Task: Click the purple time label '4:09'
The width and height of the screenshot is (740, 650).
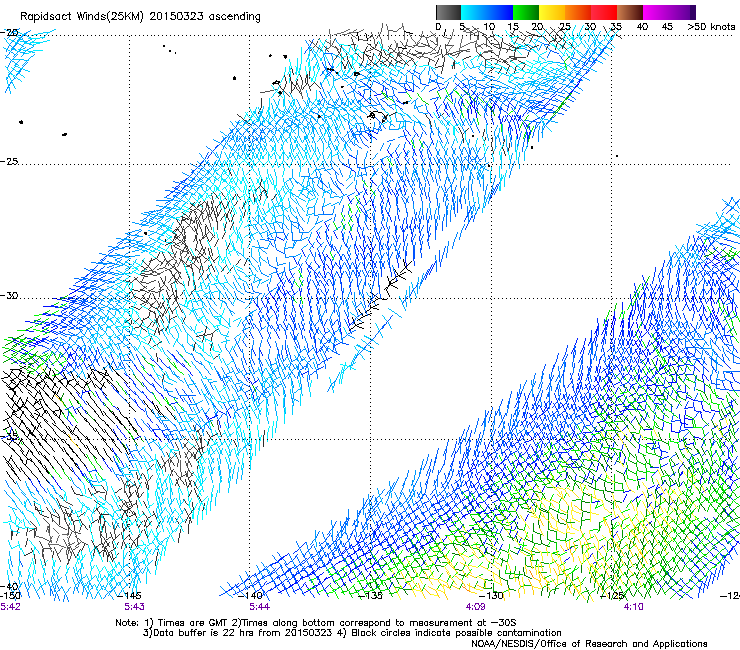Action: (475, 607)
